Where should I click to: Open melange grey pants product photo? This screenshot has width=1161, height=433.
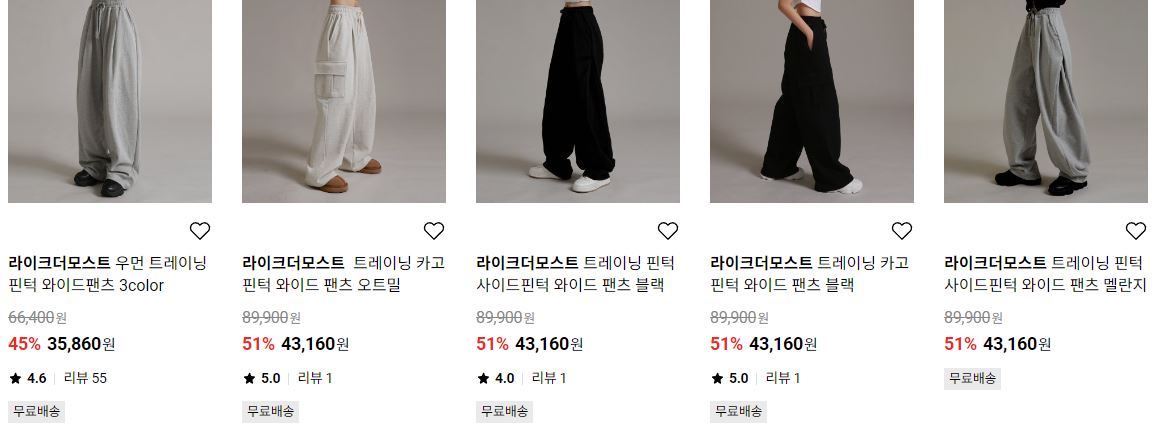point(1045,101)
